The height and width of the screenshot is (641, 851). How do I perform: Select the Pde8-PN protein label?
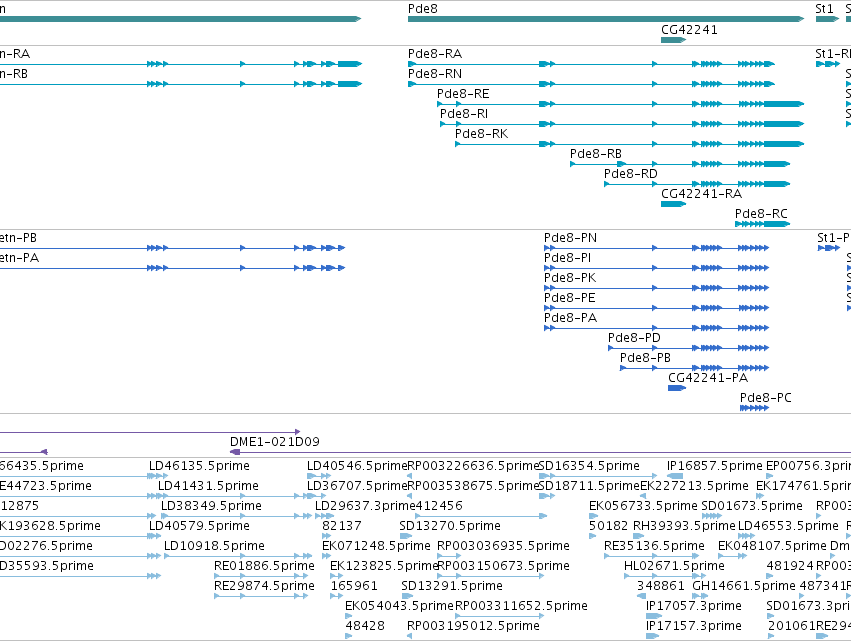click(x=570, y=238)
